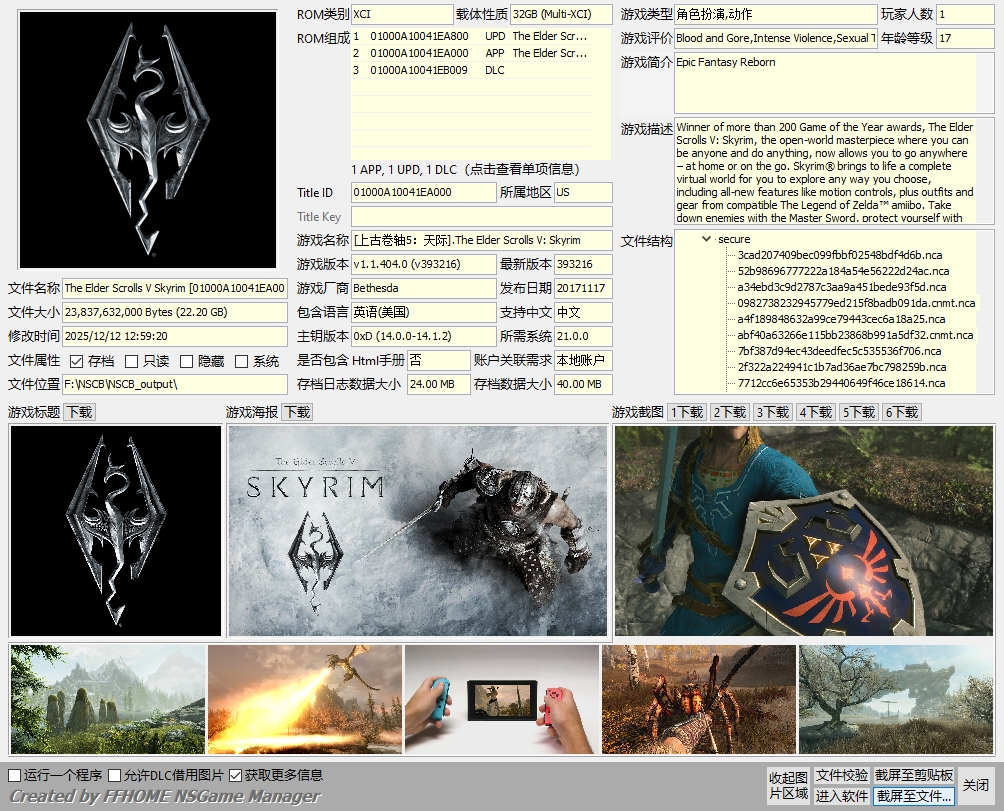The width and height of the screenshot is (1004, 811).
Task: Open the mountain landscape screenshot thumbnail
Action: coord(108,699)
